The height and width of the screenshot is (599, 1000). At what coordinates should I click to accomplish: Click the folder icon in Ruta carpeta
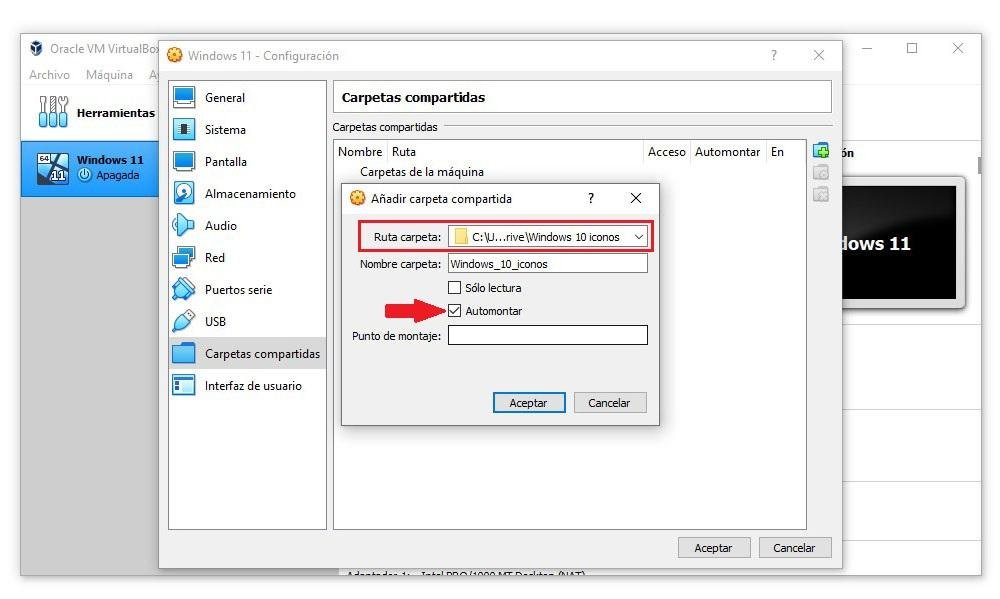click(460, 237)
